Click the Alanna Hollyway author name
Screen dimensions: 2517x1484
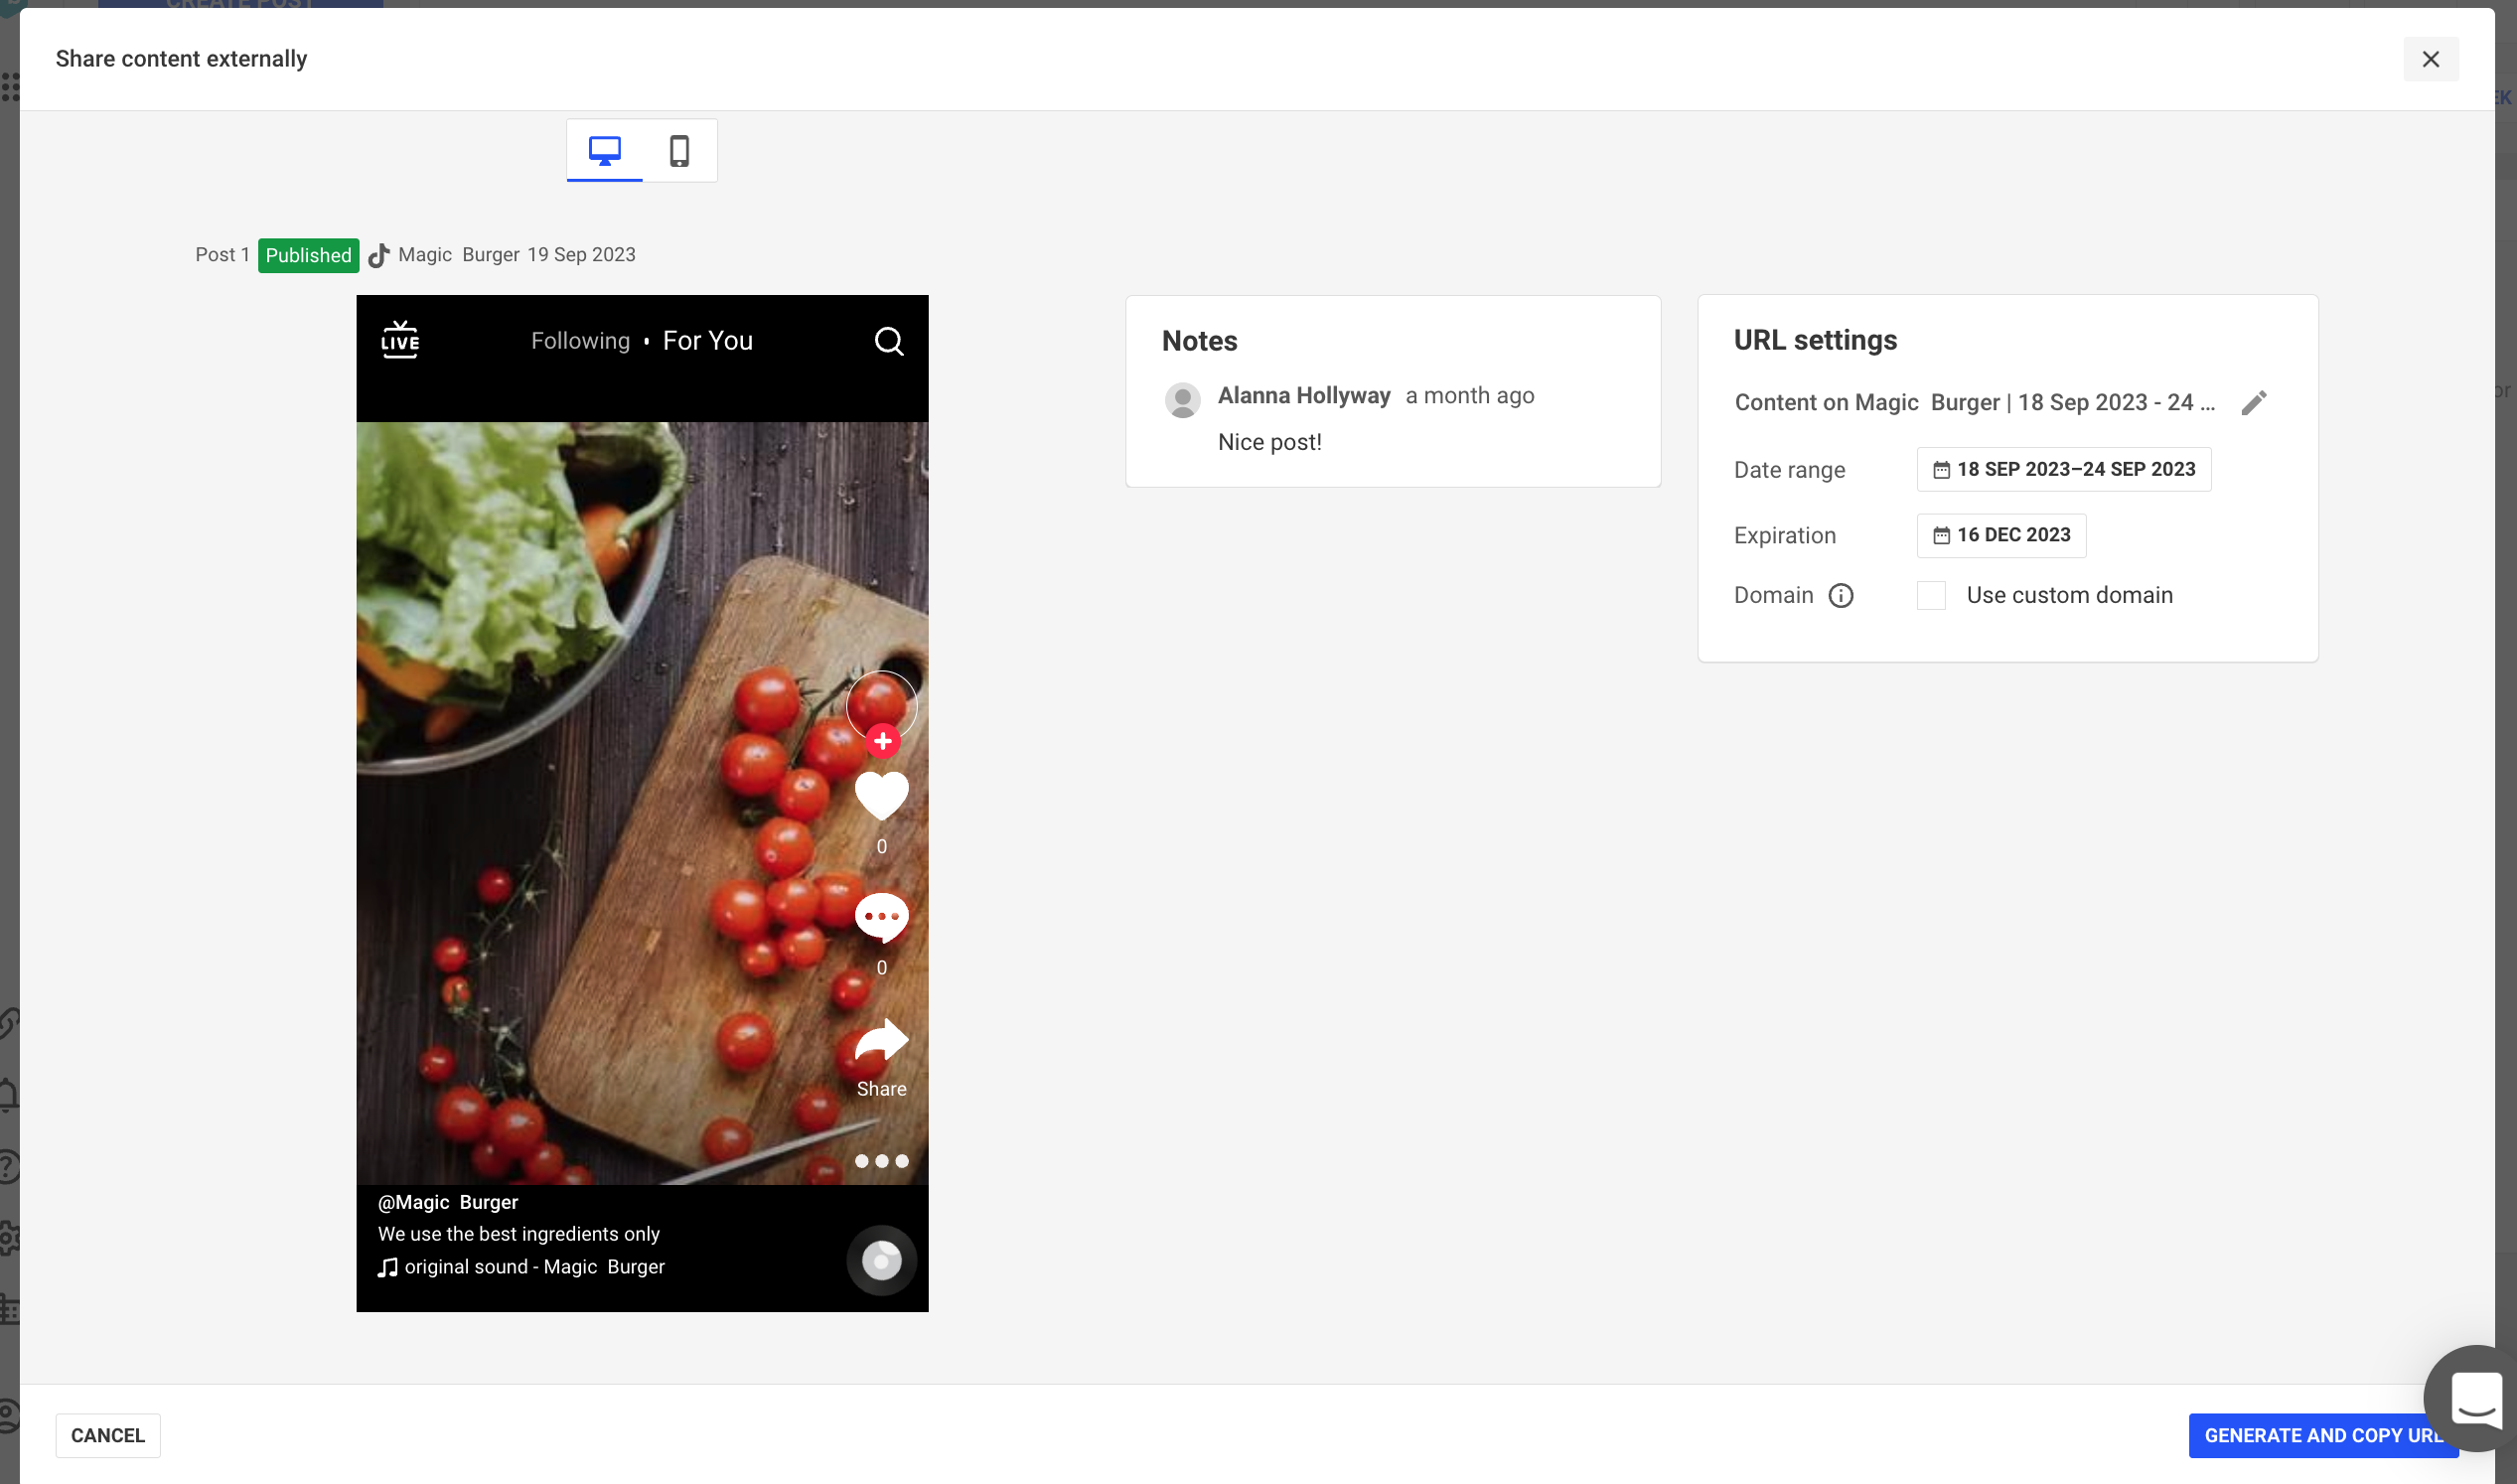pos(1303,396)
